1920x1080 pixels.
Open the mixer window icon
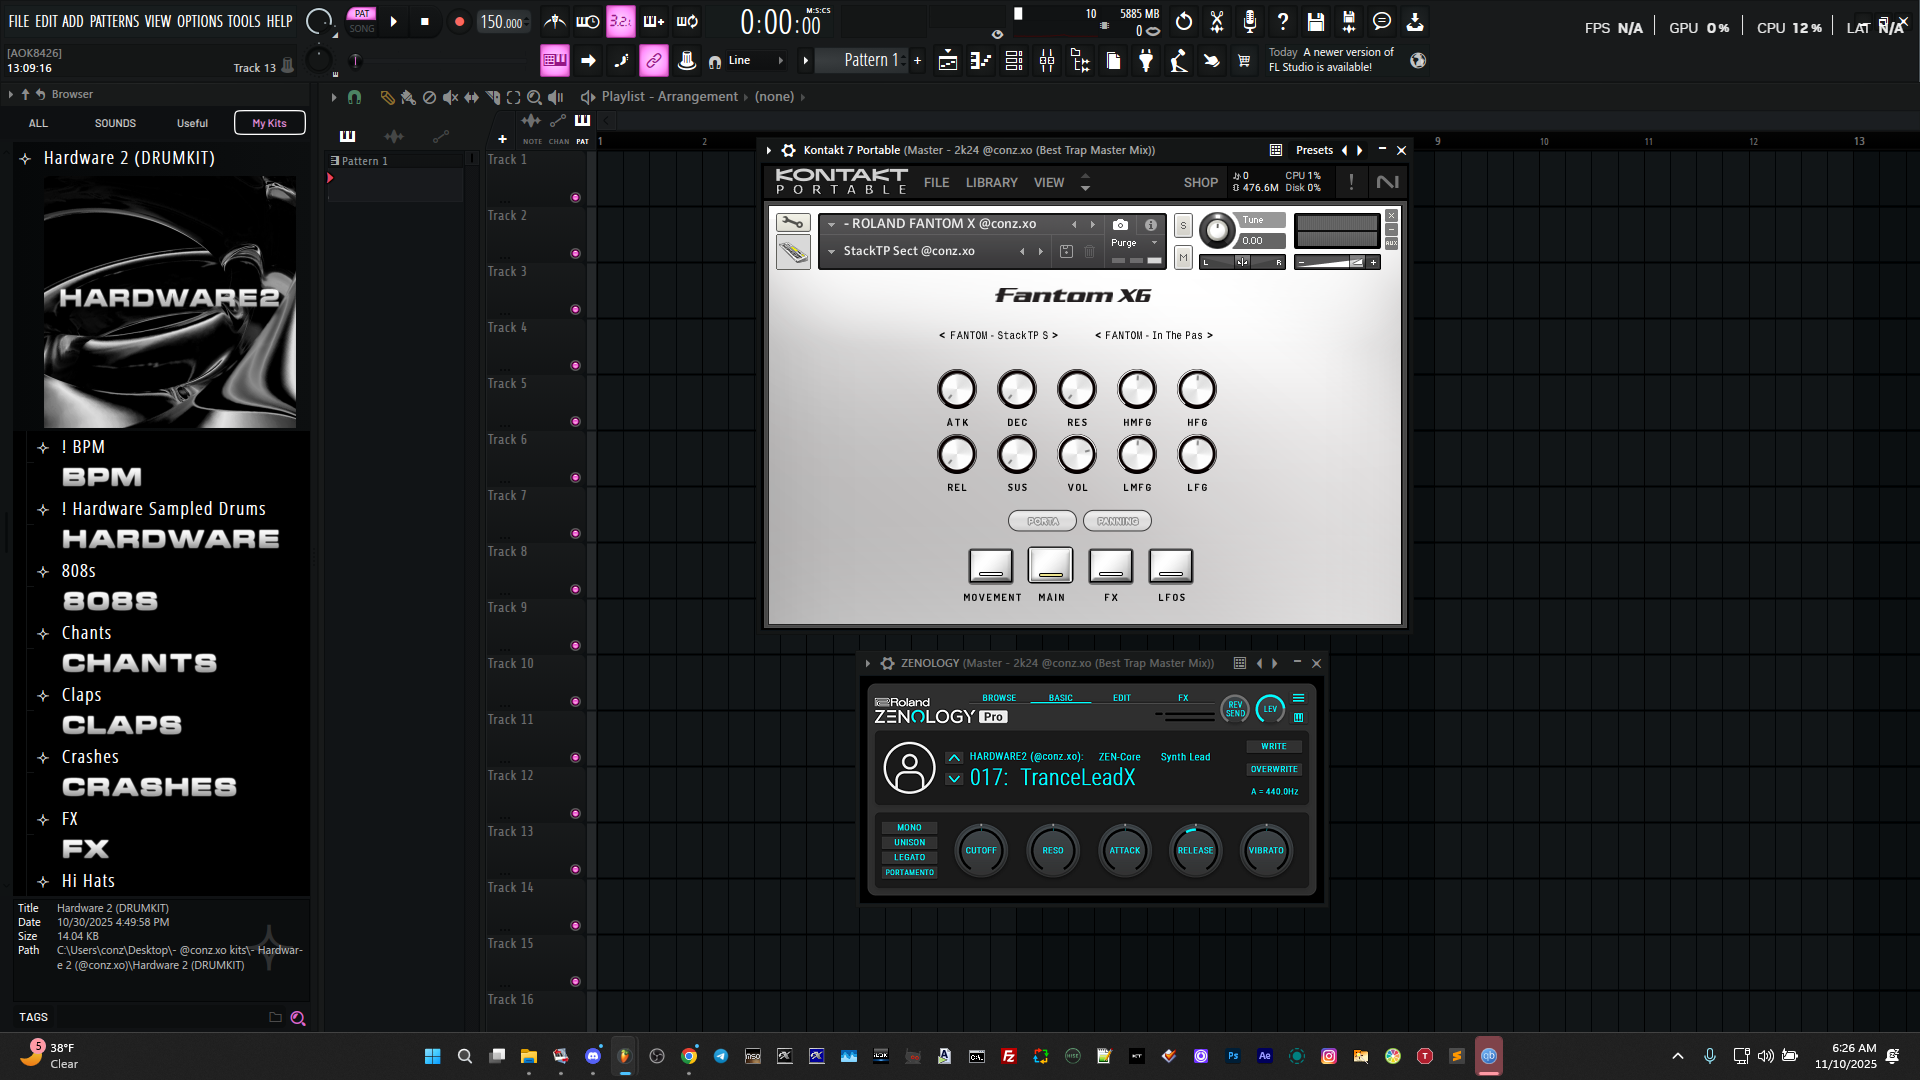pyautogui.click(x=1047, y=61)
